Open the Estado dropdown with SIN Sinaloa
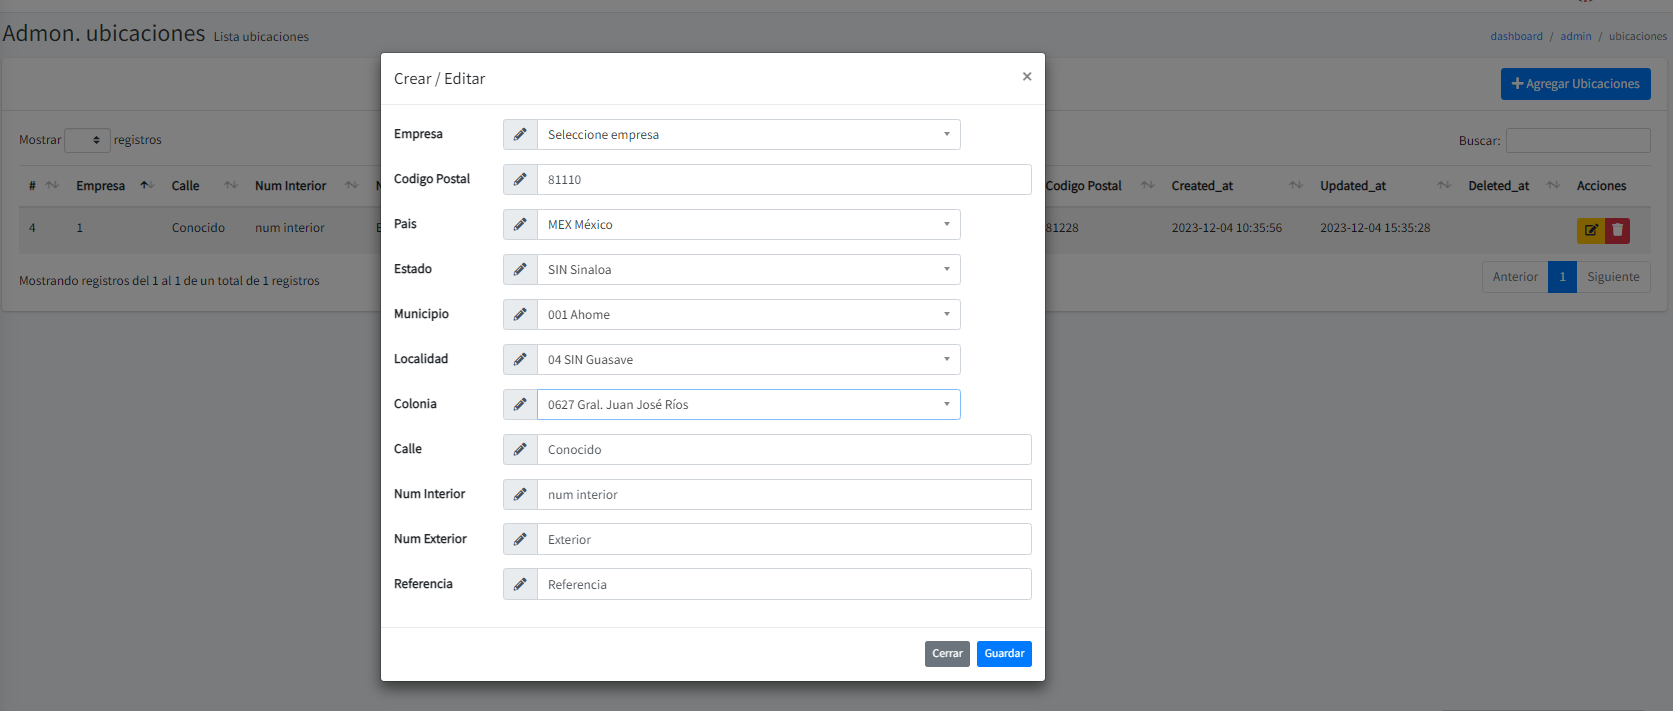 [748, 270]
